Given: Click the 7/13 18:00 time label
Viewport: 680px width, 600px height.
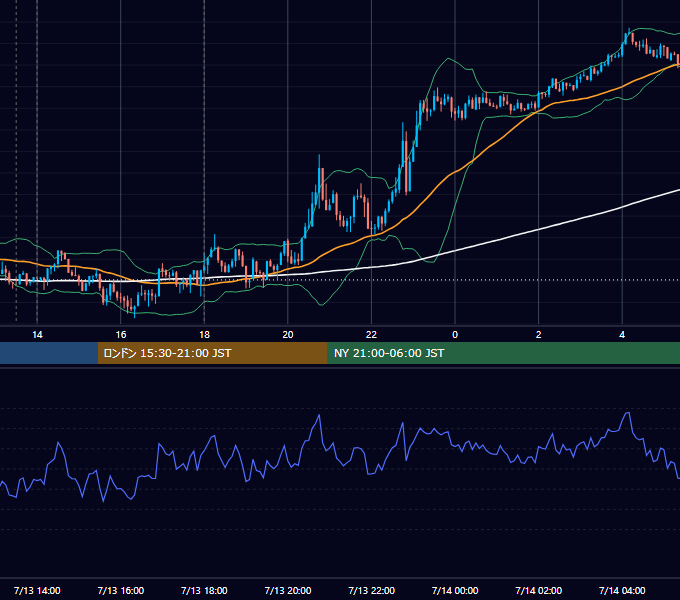Looking at the screenshot, I should click(204, 590).
